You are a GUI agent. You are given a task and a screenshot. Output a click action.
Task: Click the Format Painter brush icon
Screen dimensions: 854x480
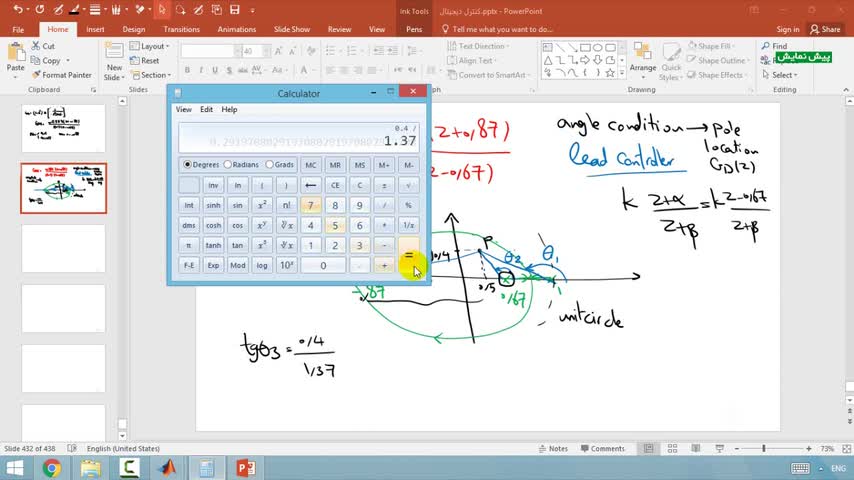[36, 75]
